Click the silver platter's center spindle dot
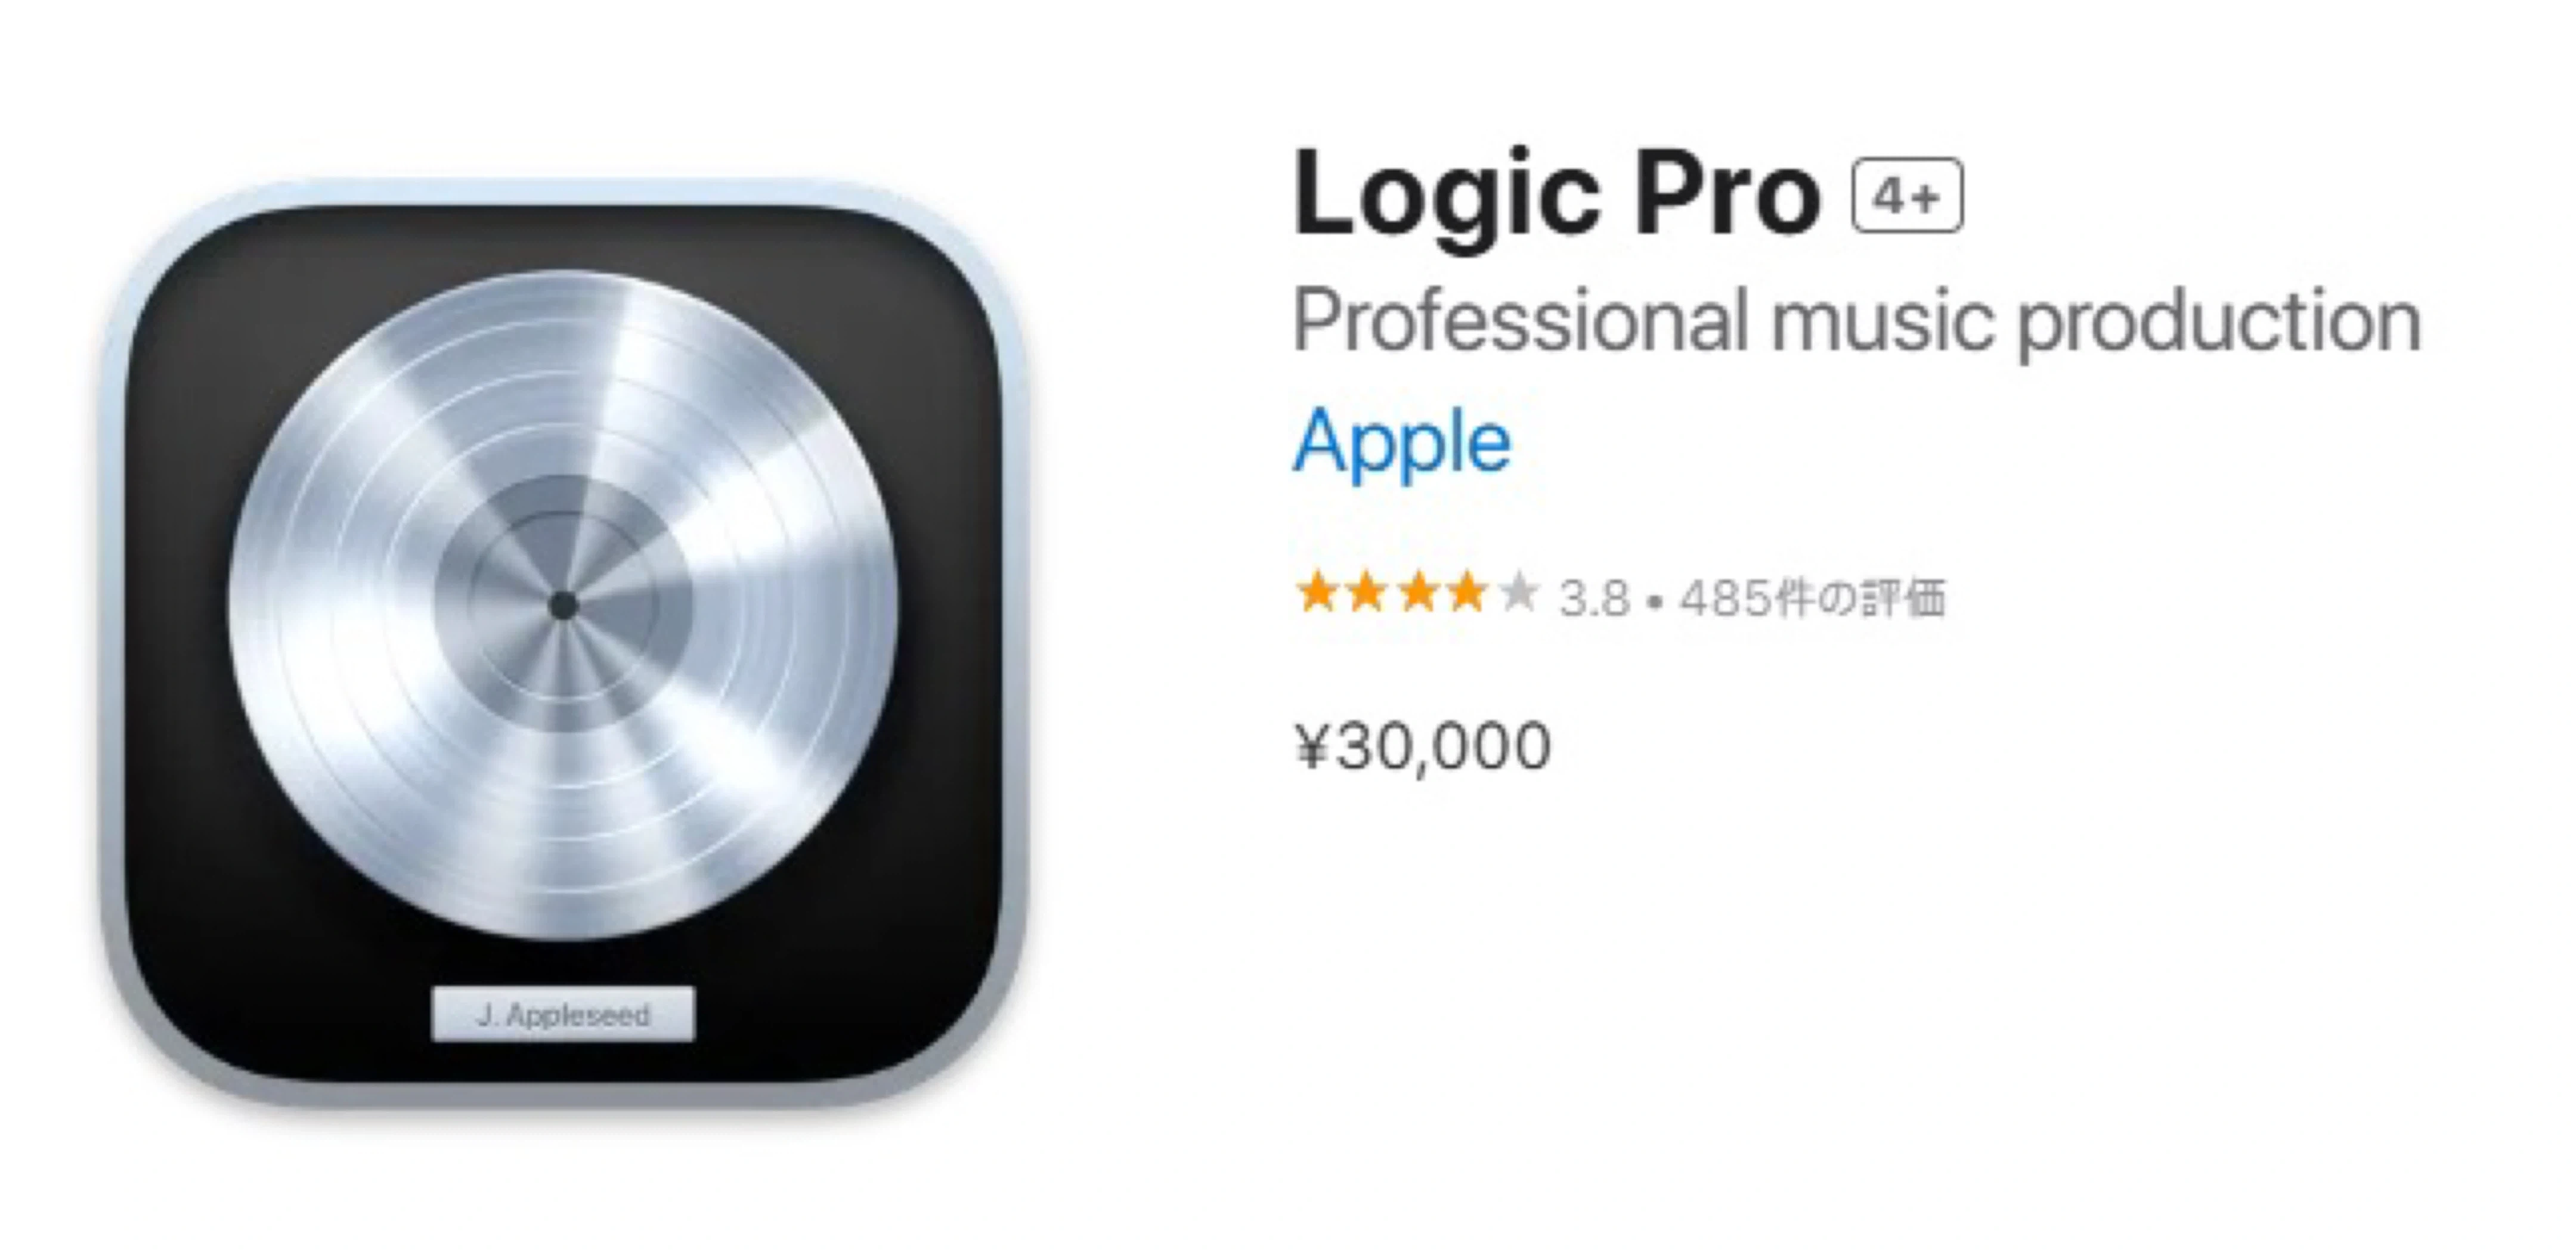The height and width of the screenshot is (1252, 2576). pos(563,605)
